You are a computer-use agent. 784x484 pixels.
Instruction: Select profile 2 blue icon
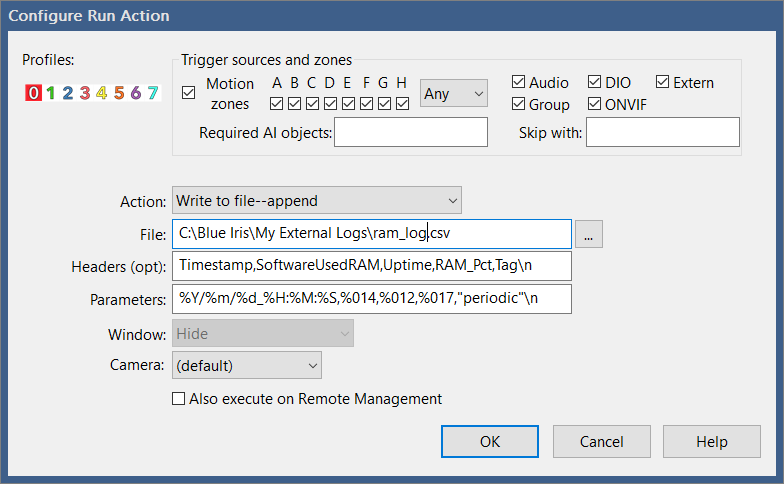click(x=68, y=92)
